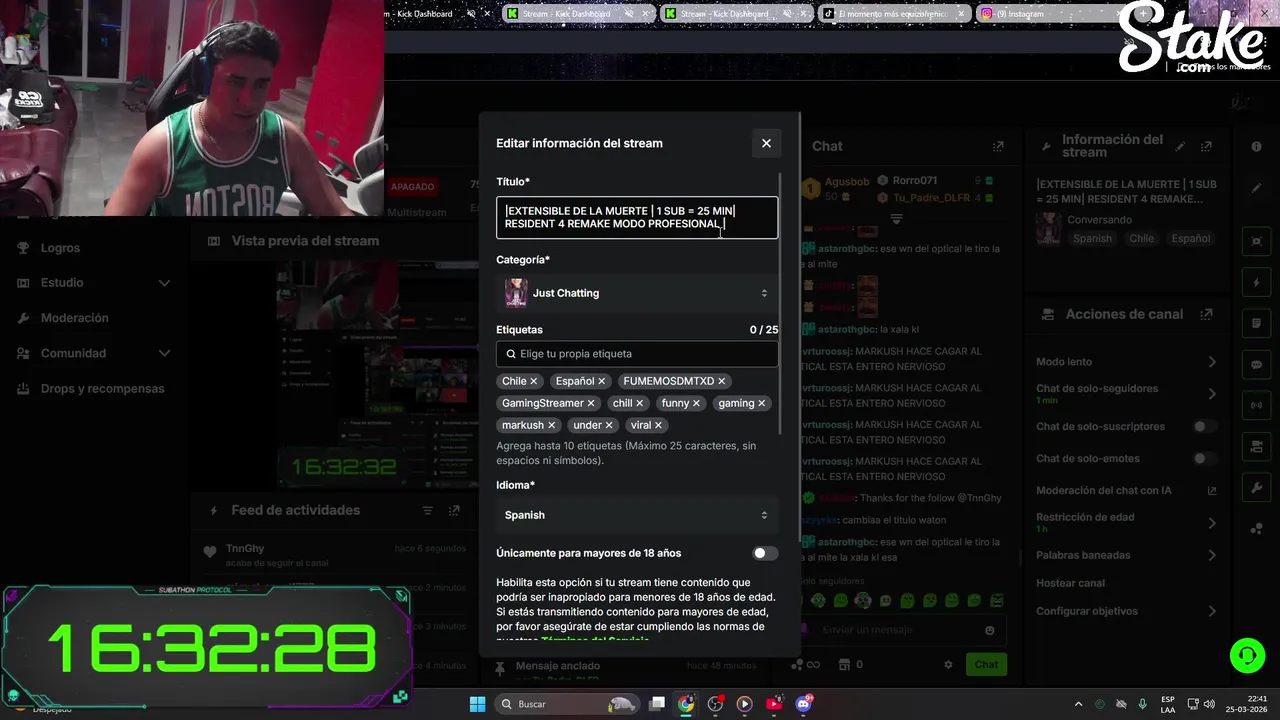Remove the Español tag
1280x720 pixels.
pos(602,381)
